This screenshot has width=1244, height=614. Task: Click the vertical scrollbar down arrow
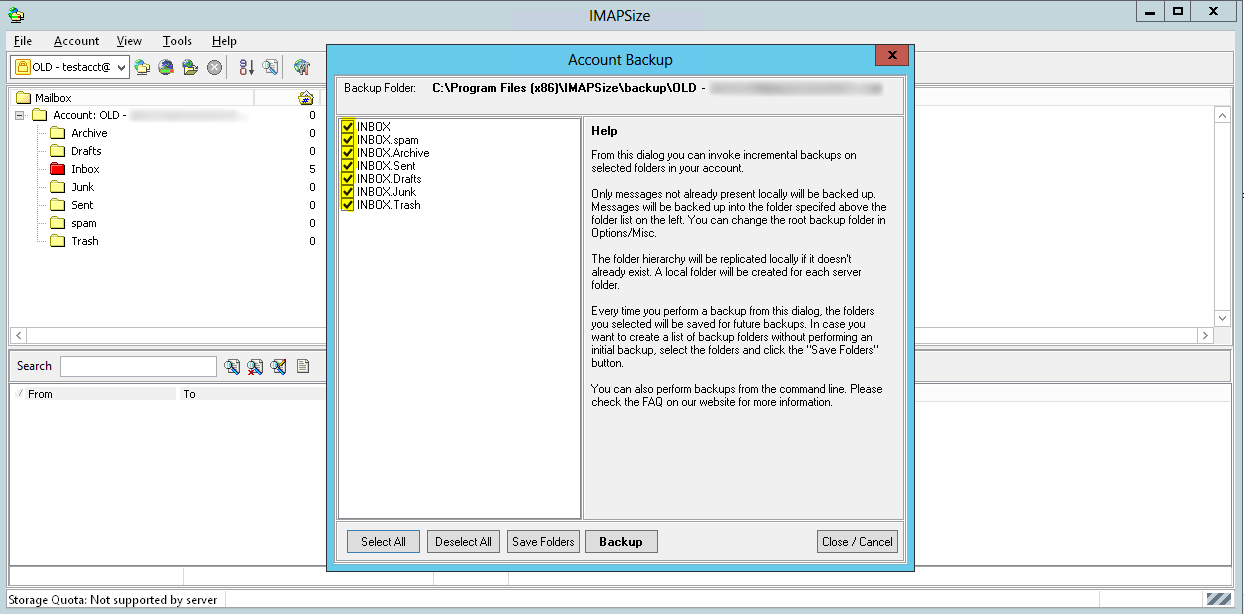[x=1222, y=318]
